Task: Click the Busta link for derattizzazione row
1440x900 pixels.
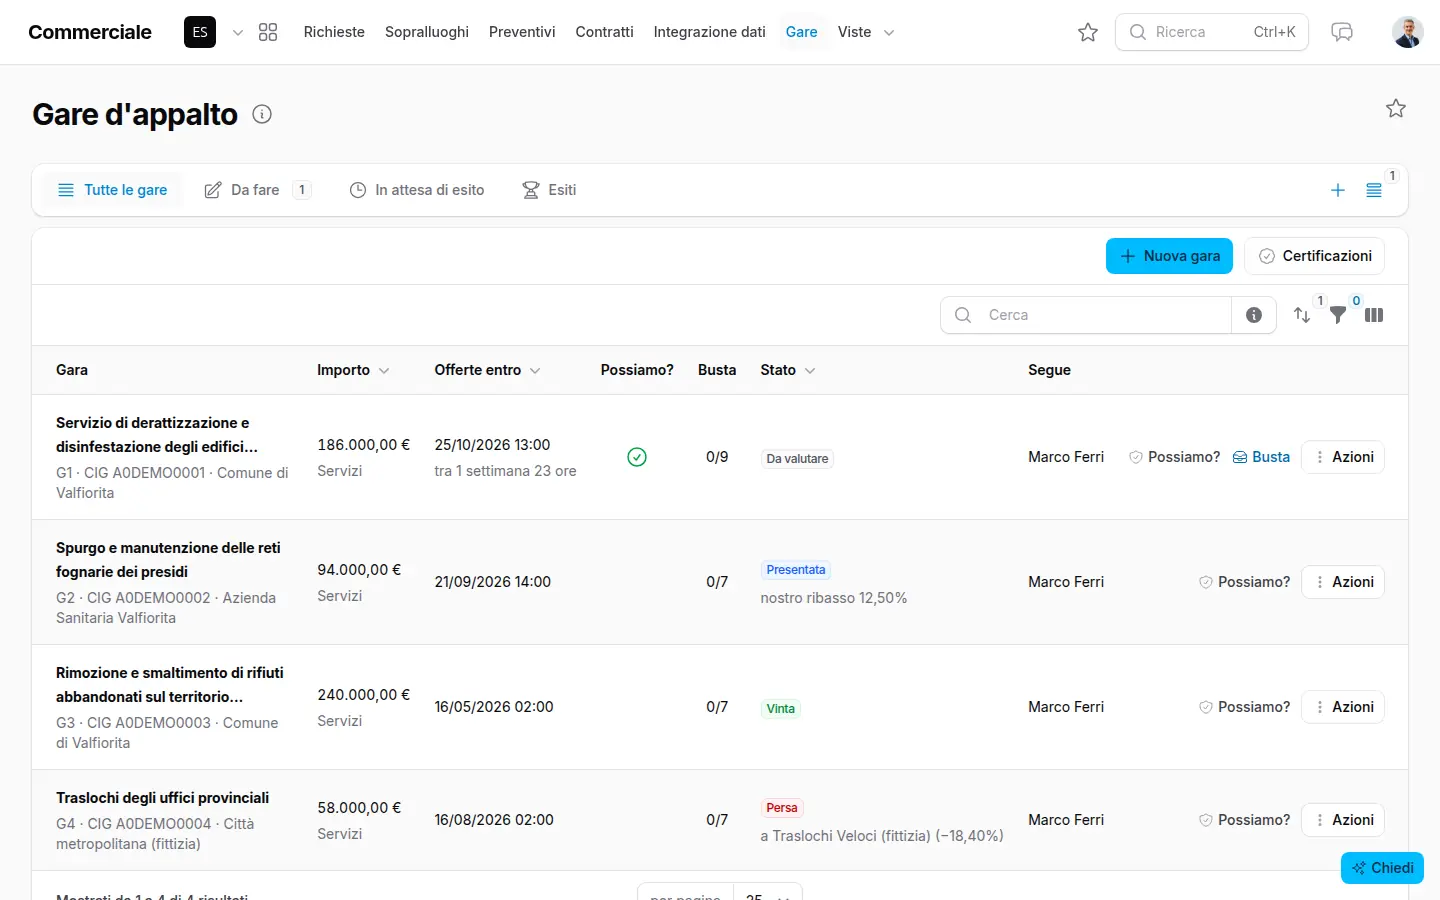Action: 1261,457
